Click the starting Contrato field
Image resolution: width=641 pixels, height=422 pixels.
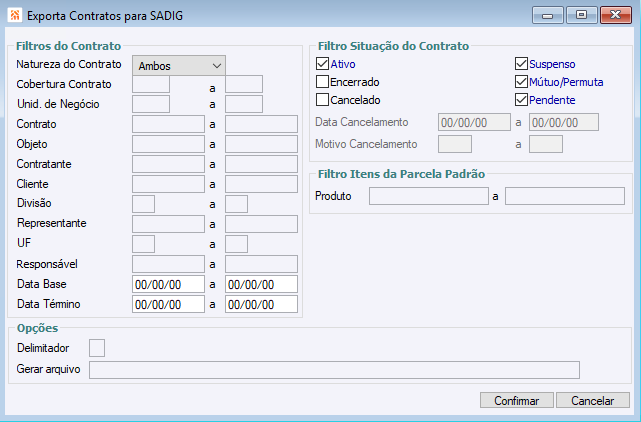(168, 124)
